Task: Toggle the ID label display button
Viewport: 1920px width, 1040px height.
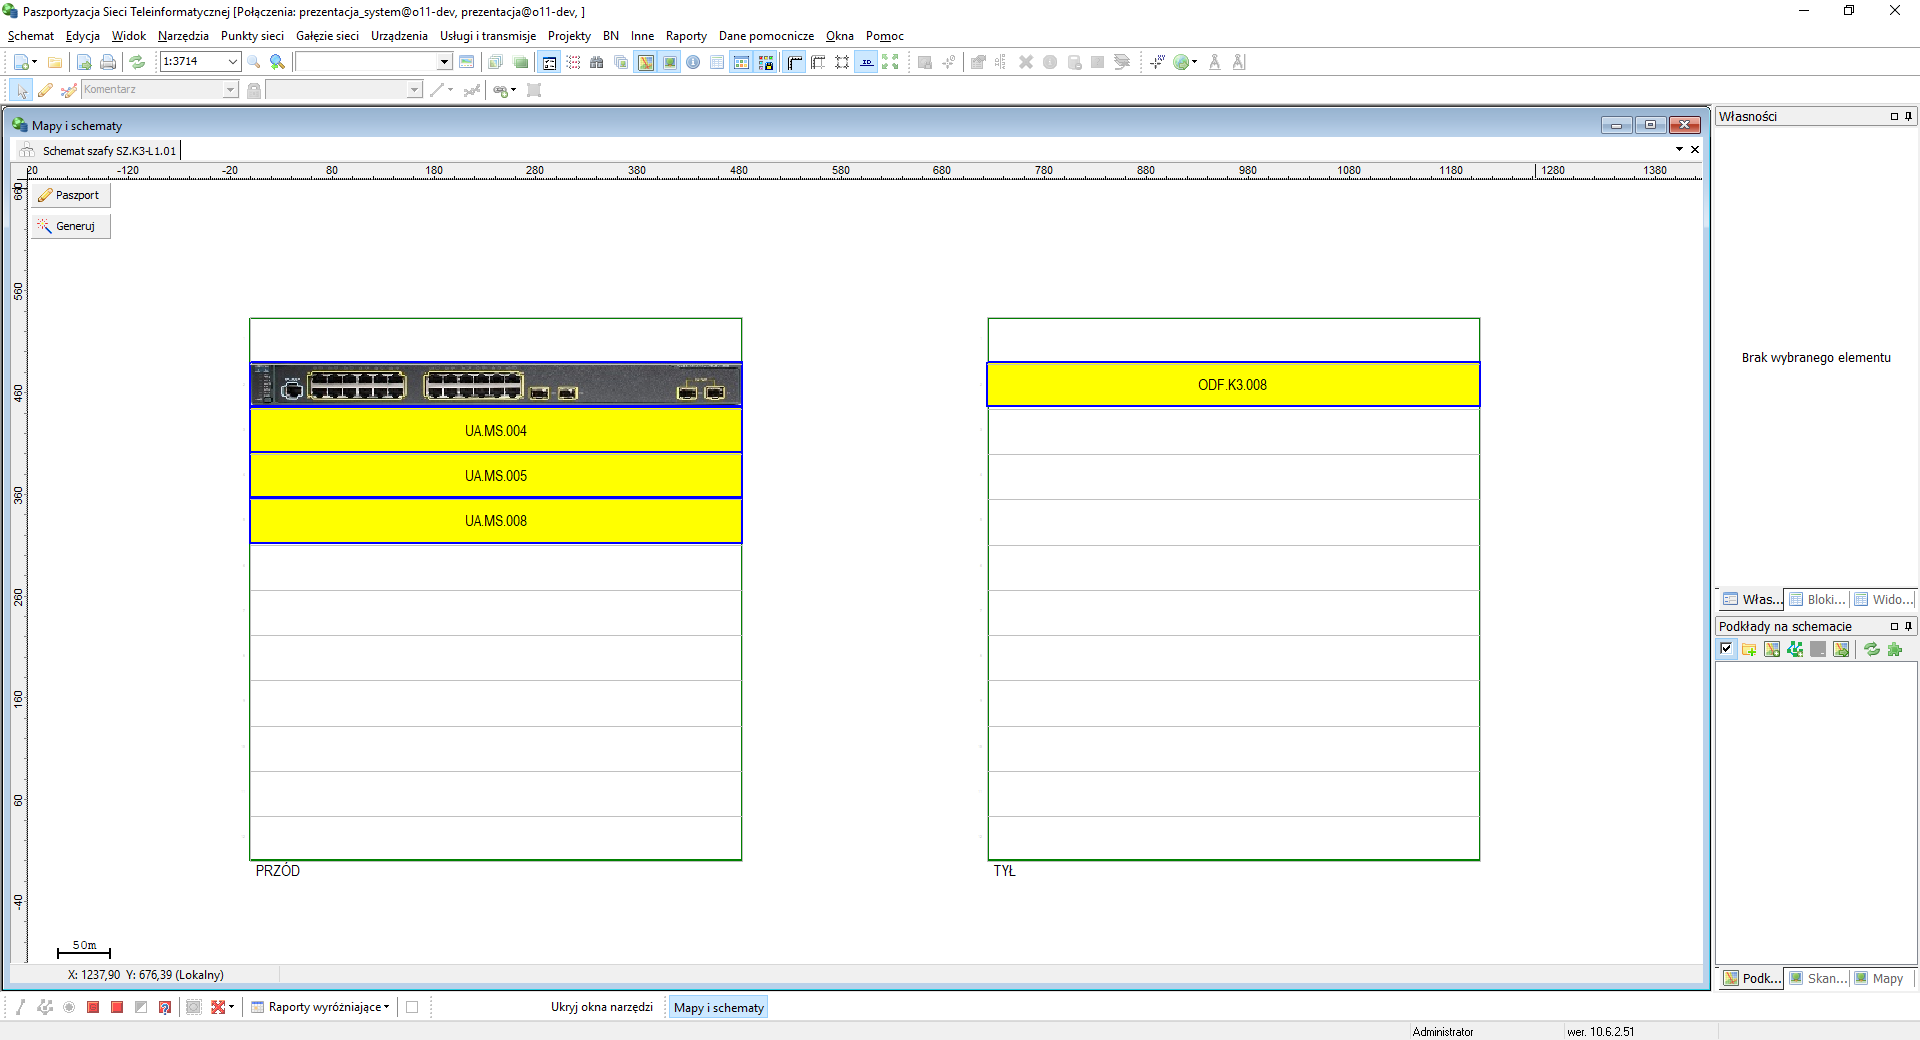Action: click(x=866, y=62)
